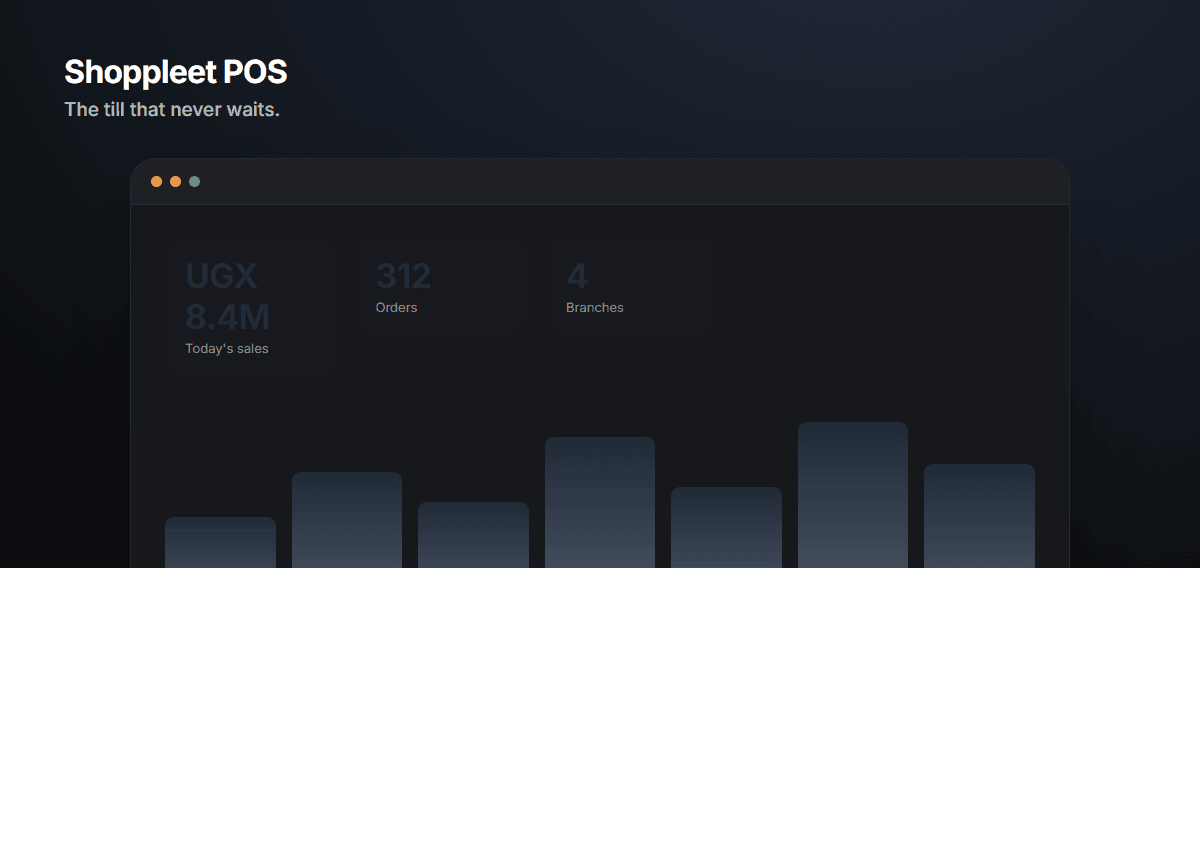Click the "UGX 8.4M" sales value
This screenshot has width=1200, height=860.
coord(228,296)
